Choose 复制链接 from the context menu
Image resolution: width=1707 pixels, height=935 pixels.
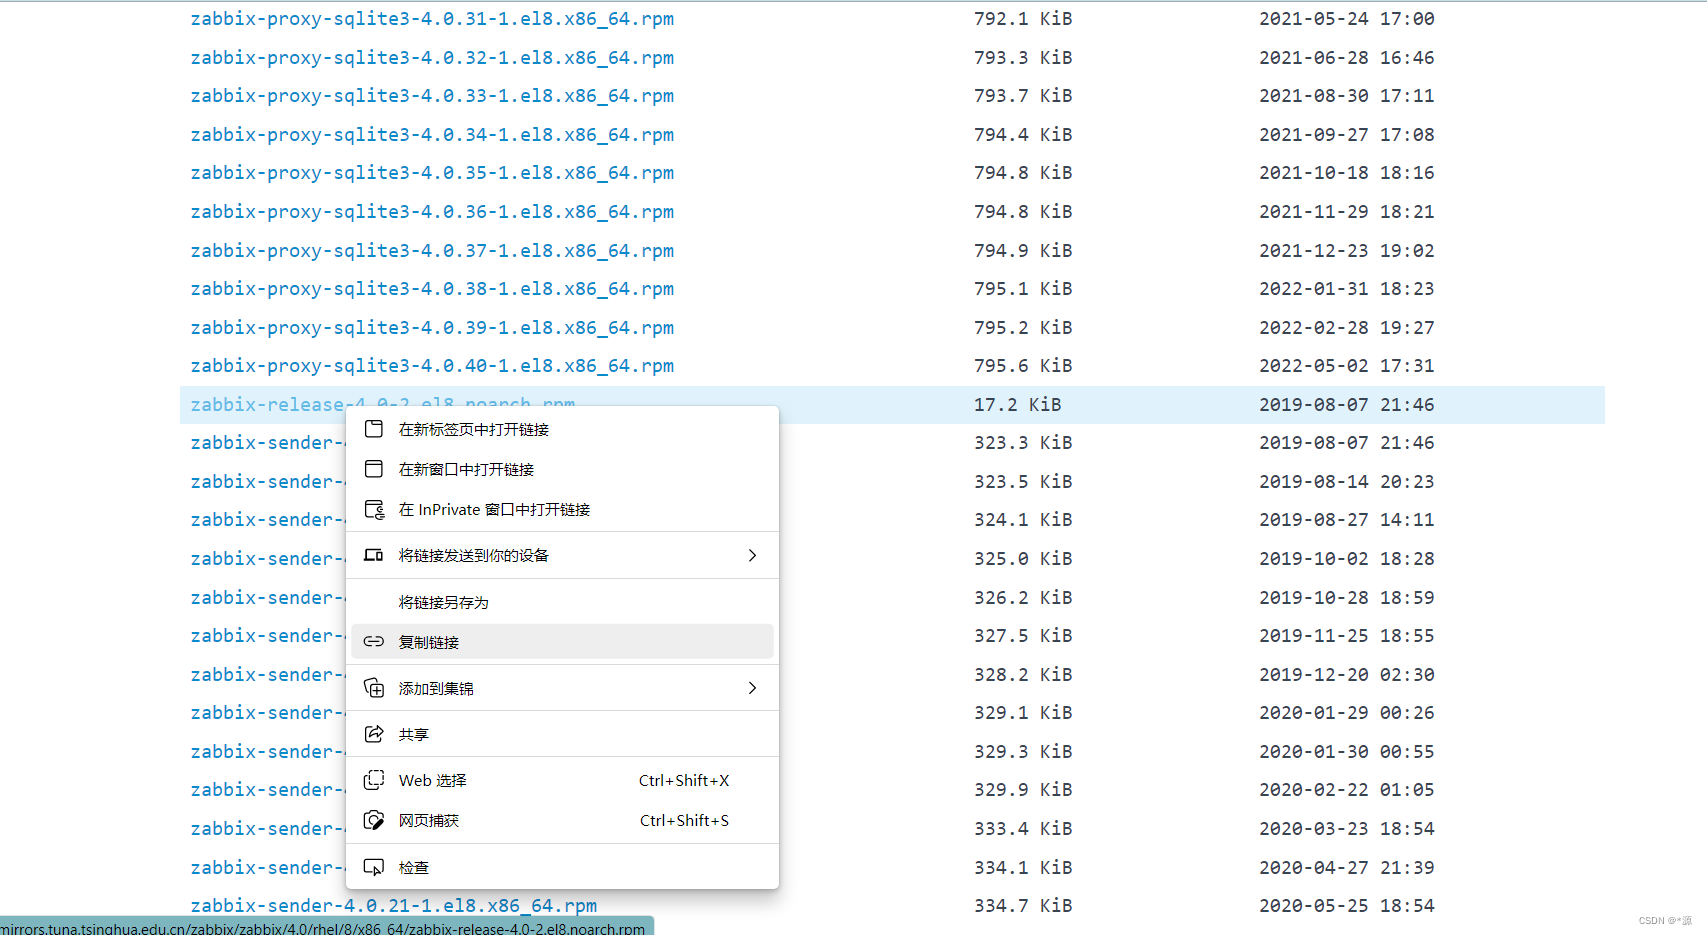pos(429,641)
